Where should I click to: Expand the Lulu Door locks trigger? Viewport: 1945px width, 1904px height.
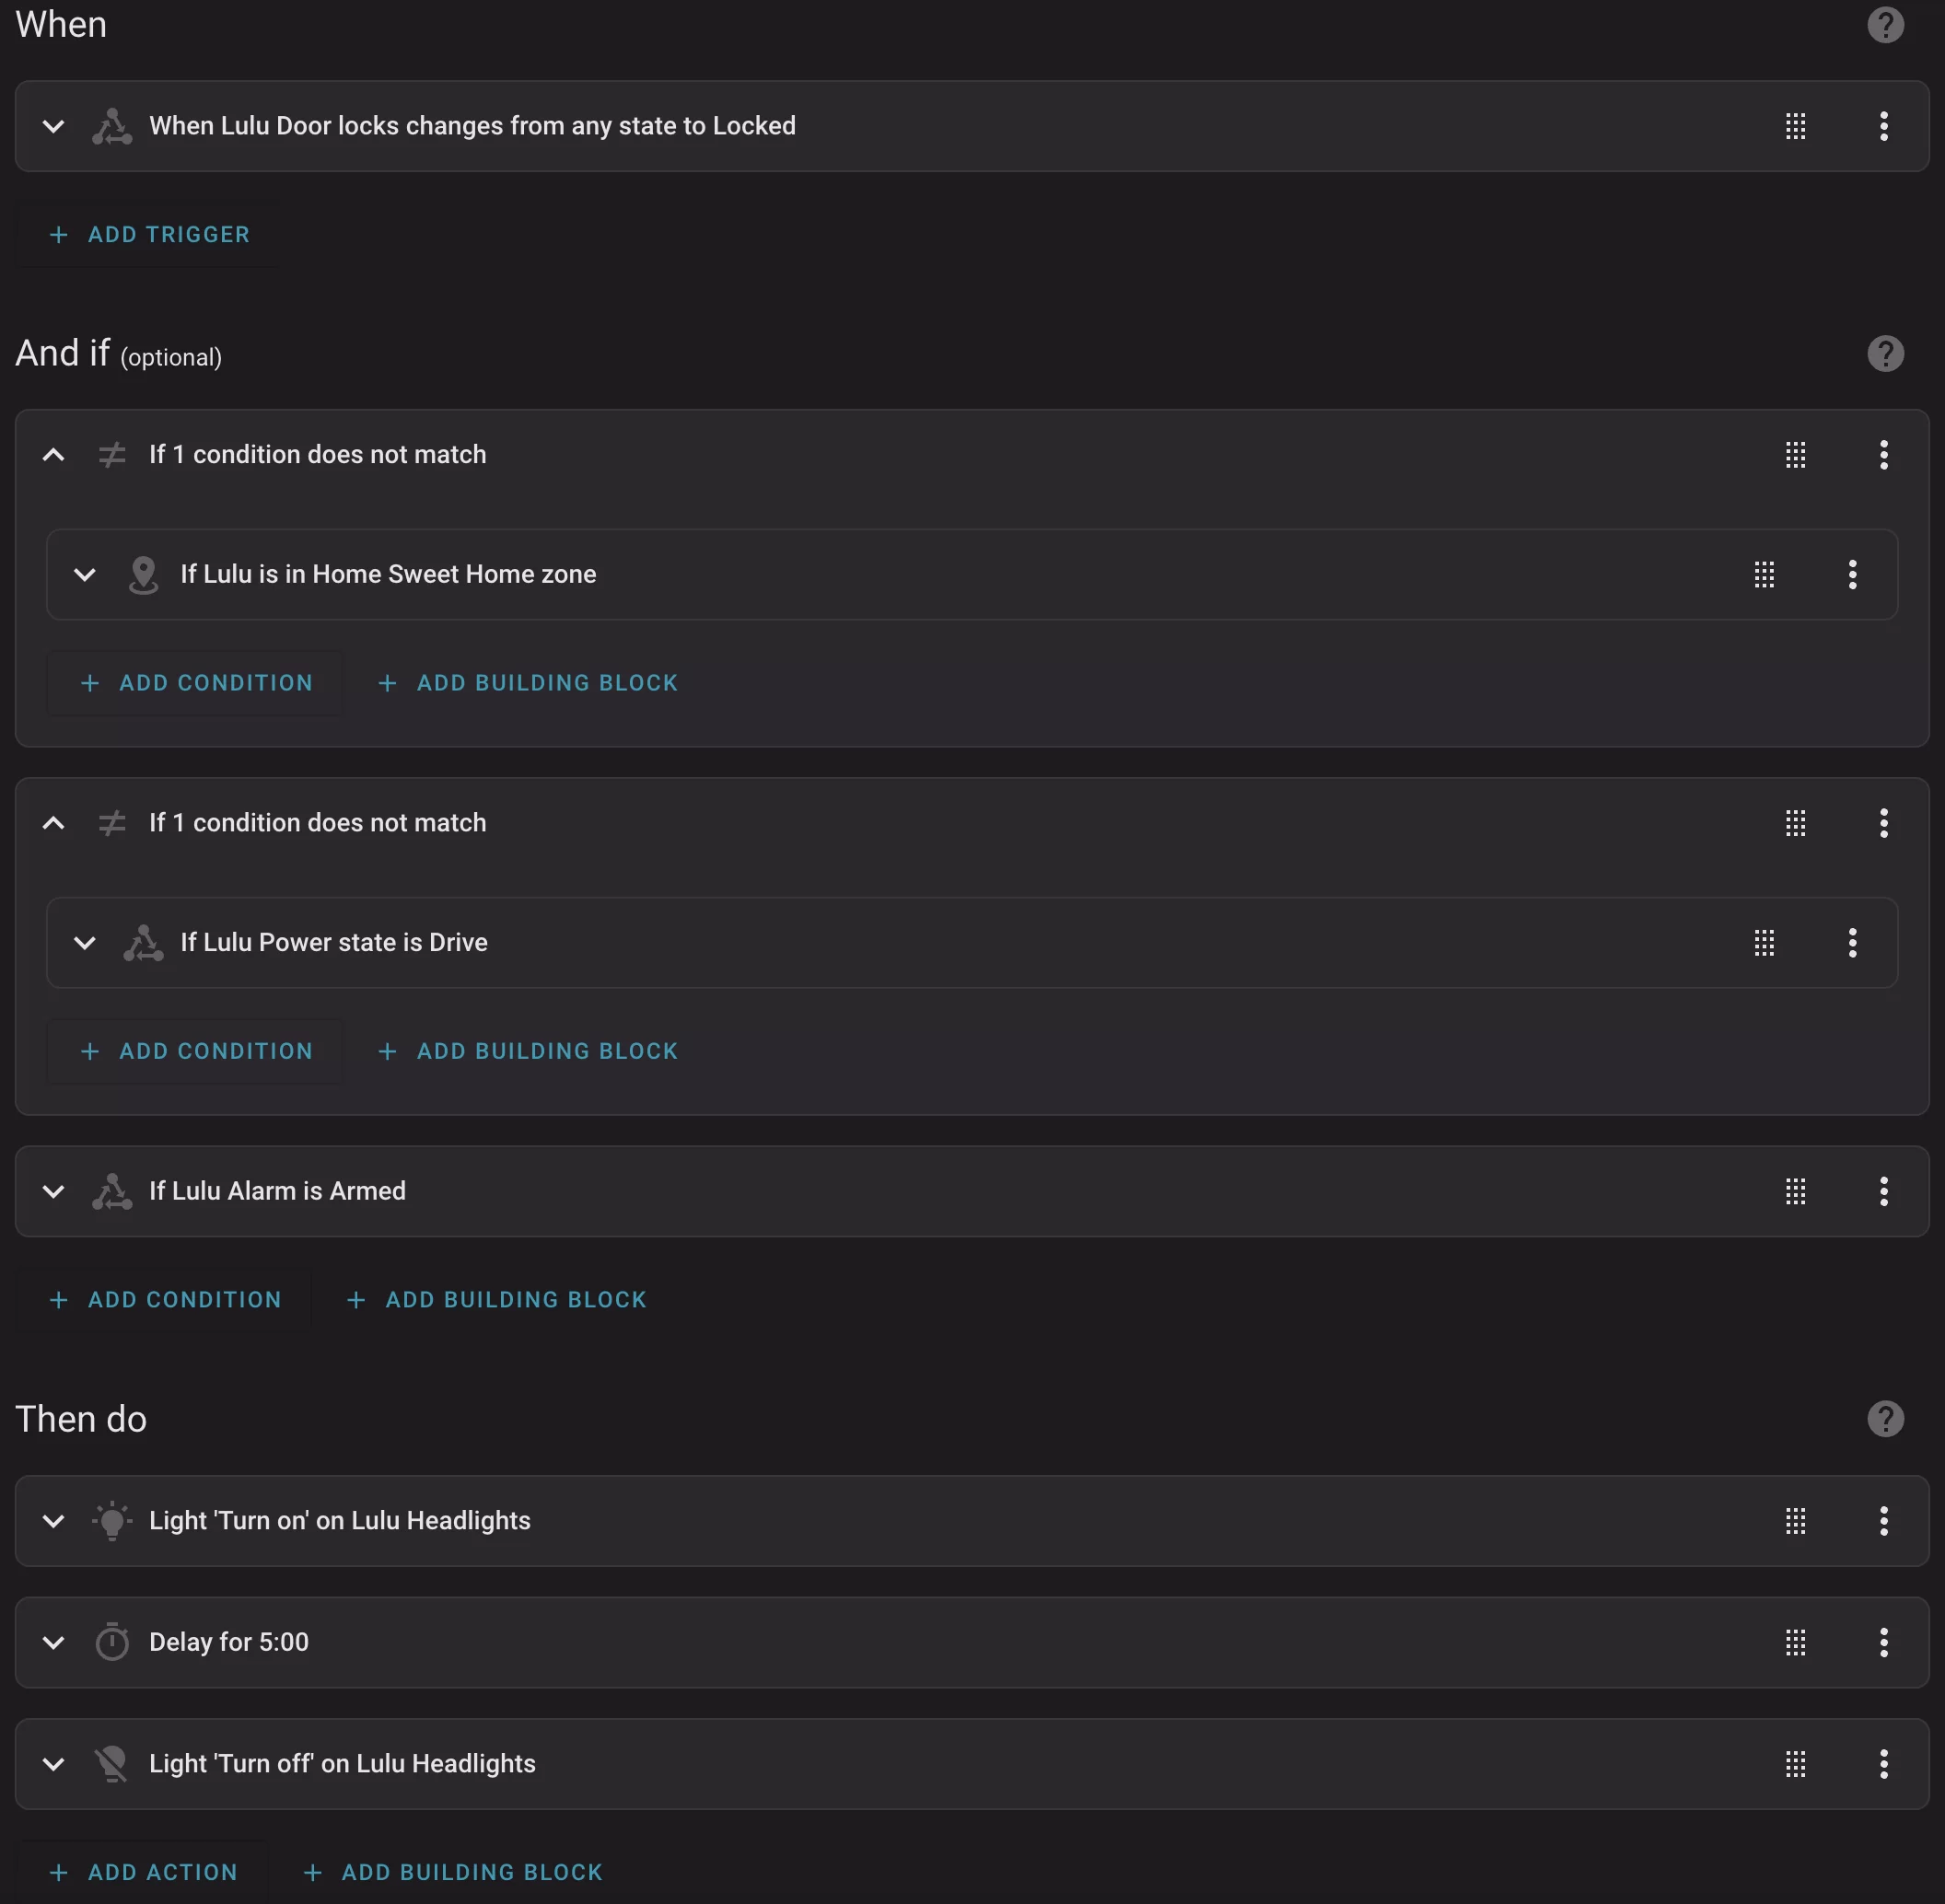[x=54, y=126]
